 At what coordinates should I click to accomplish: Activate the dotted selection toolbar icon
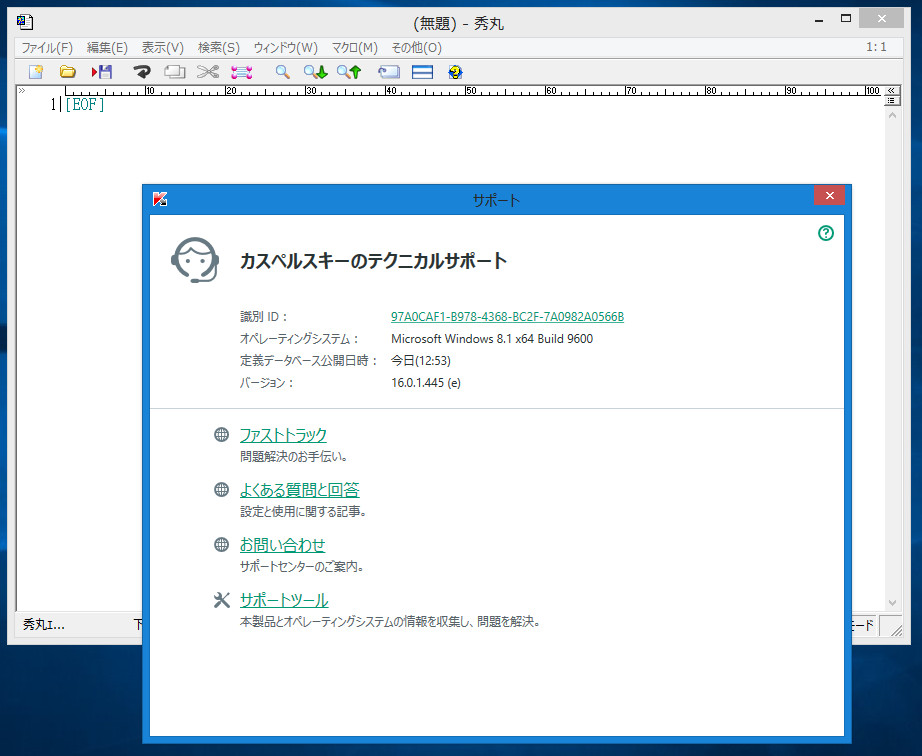tap(240, 71)
